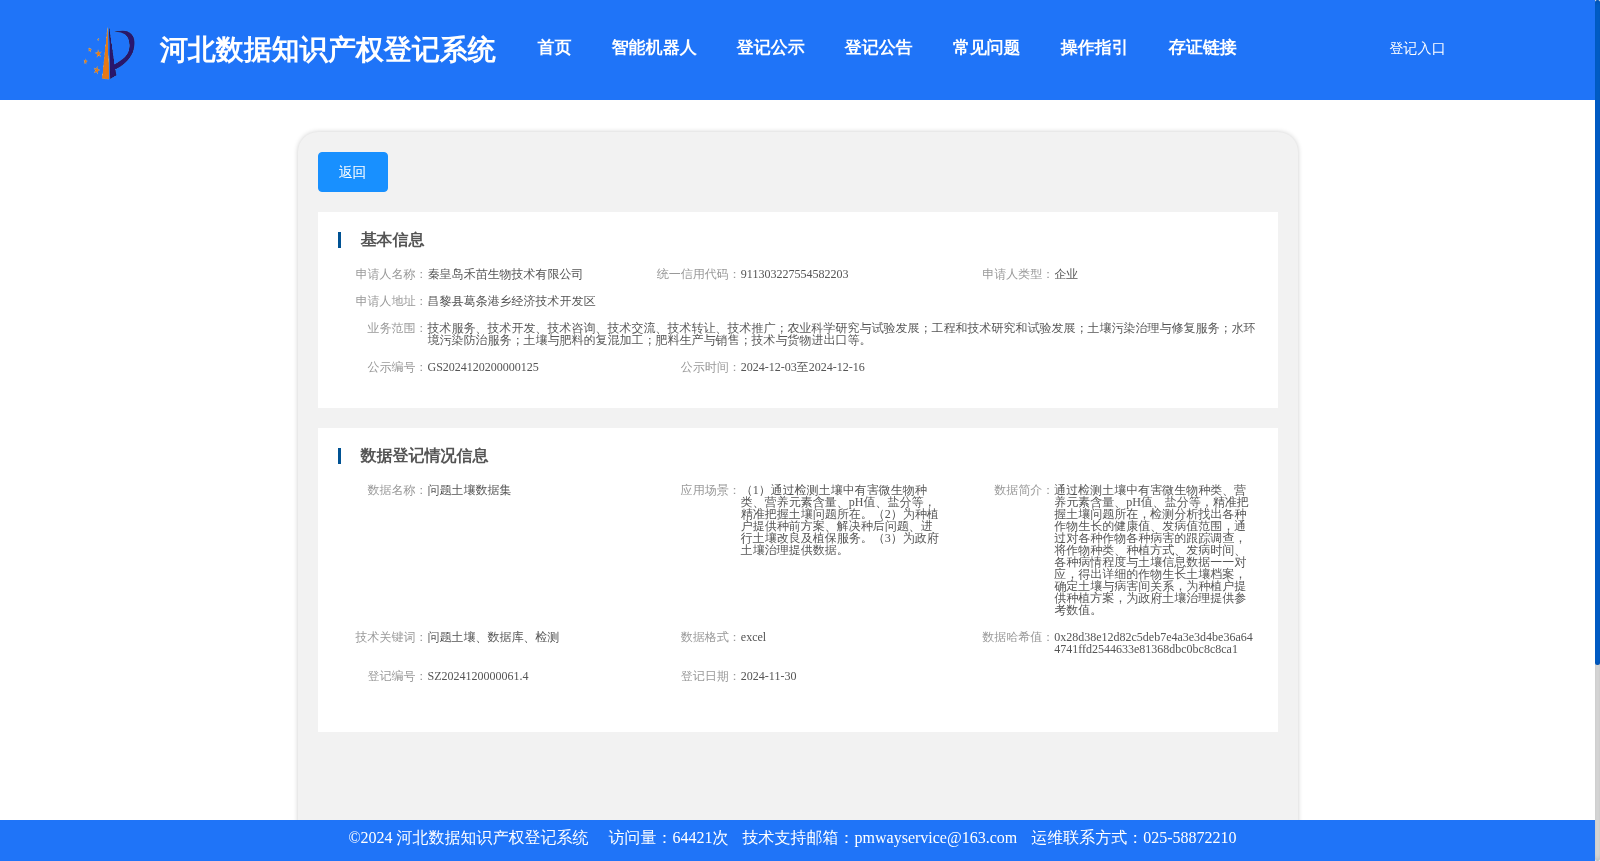Screen dimensions: 1600x861
Task: Select the 业务范围 description text
Action: pos(841,334)
